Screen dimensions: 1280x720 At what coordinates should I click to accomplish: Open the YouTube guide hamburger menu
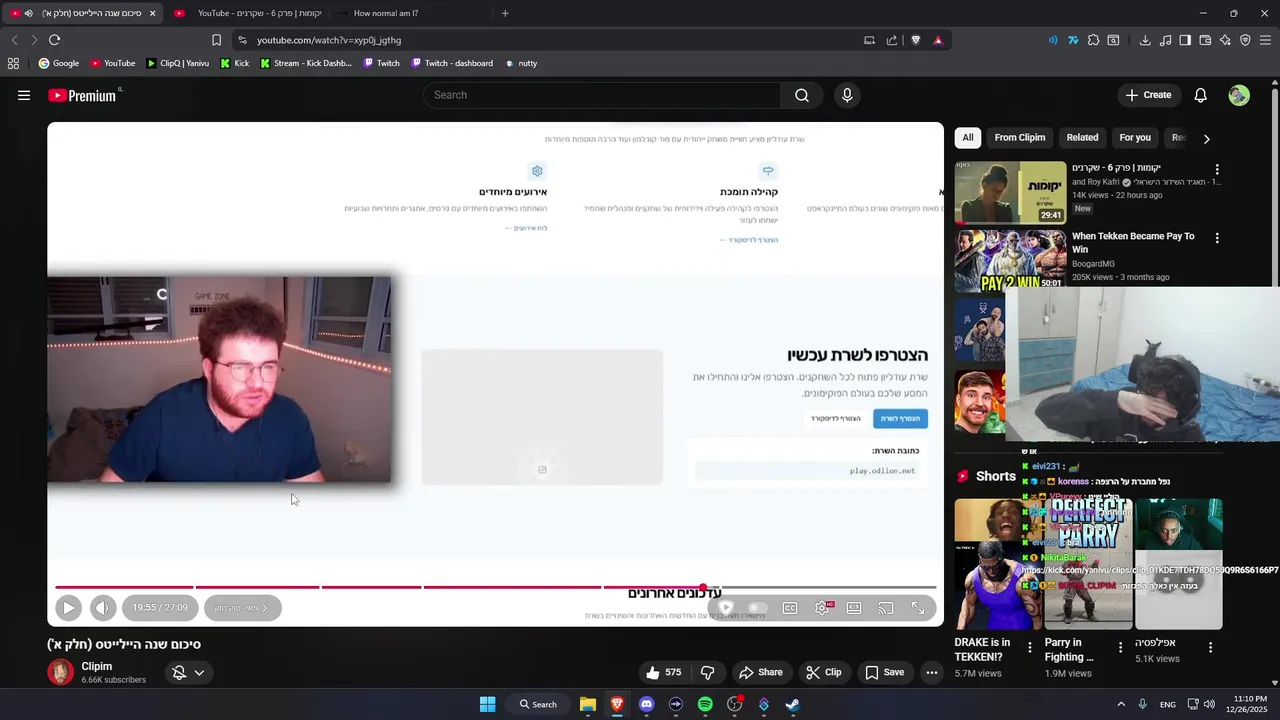[24, 95]
